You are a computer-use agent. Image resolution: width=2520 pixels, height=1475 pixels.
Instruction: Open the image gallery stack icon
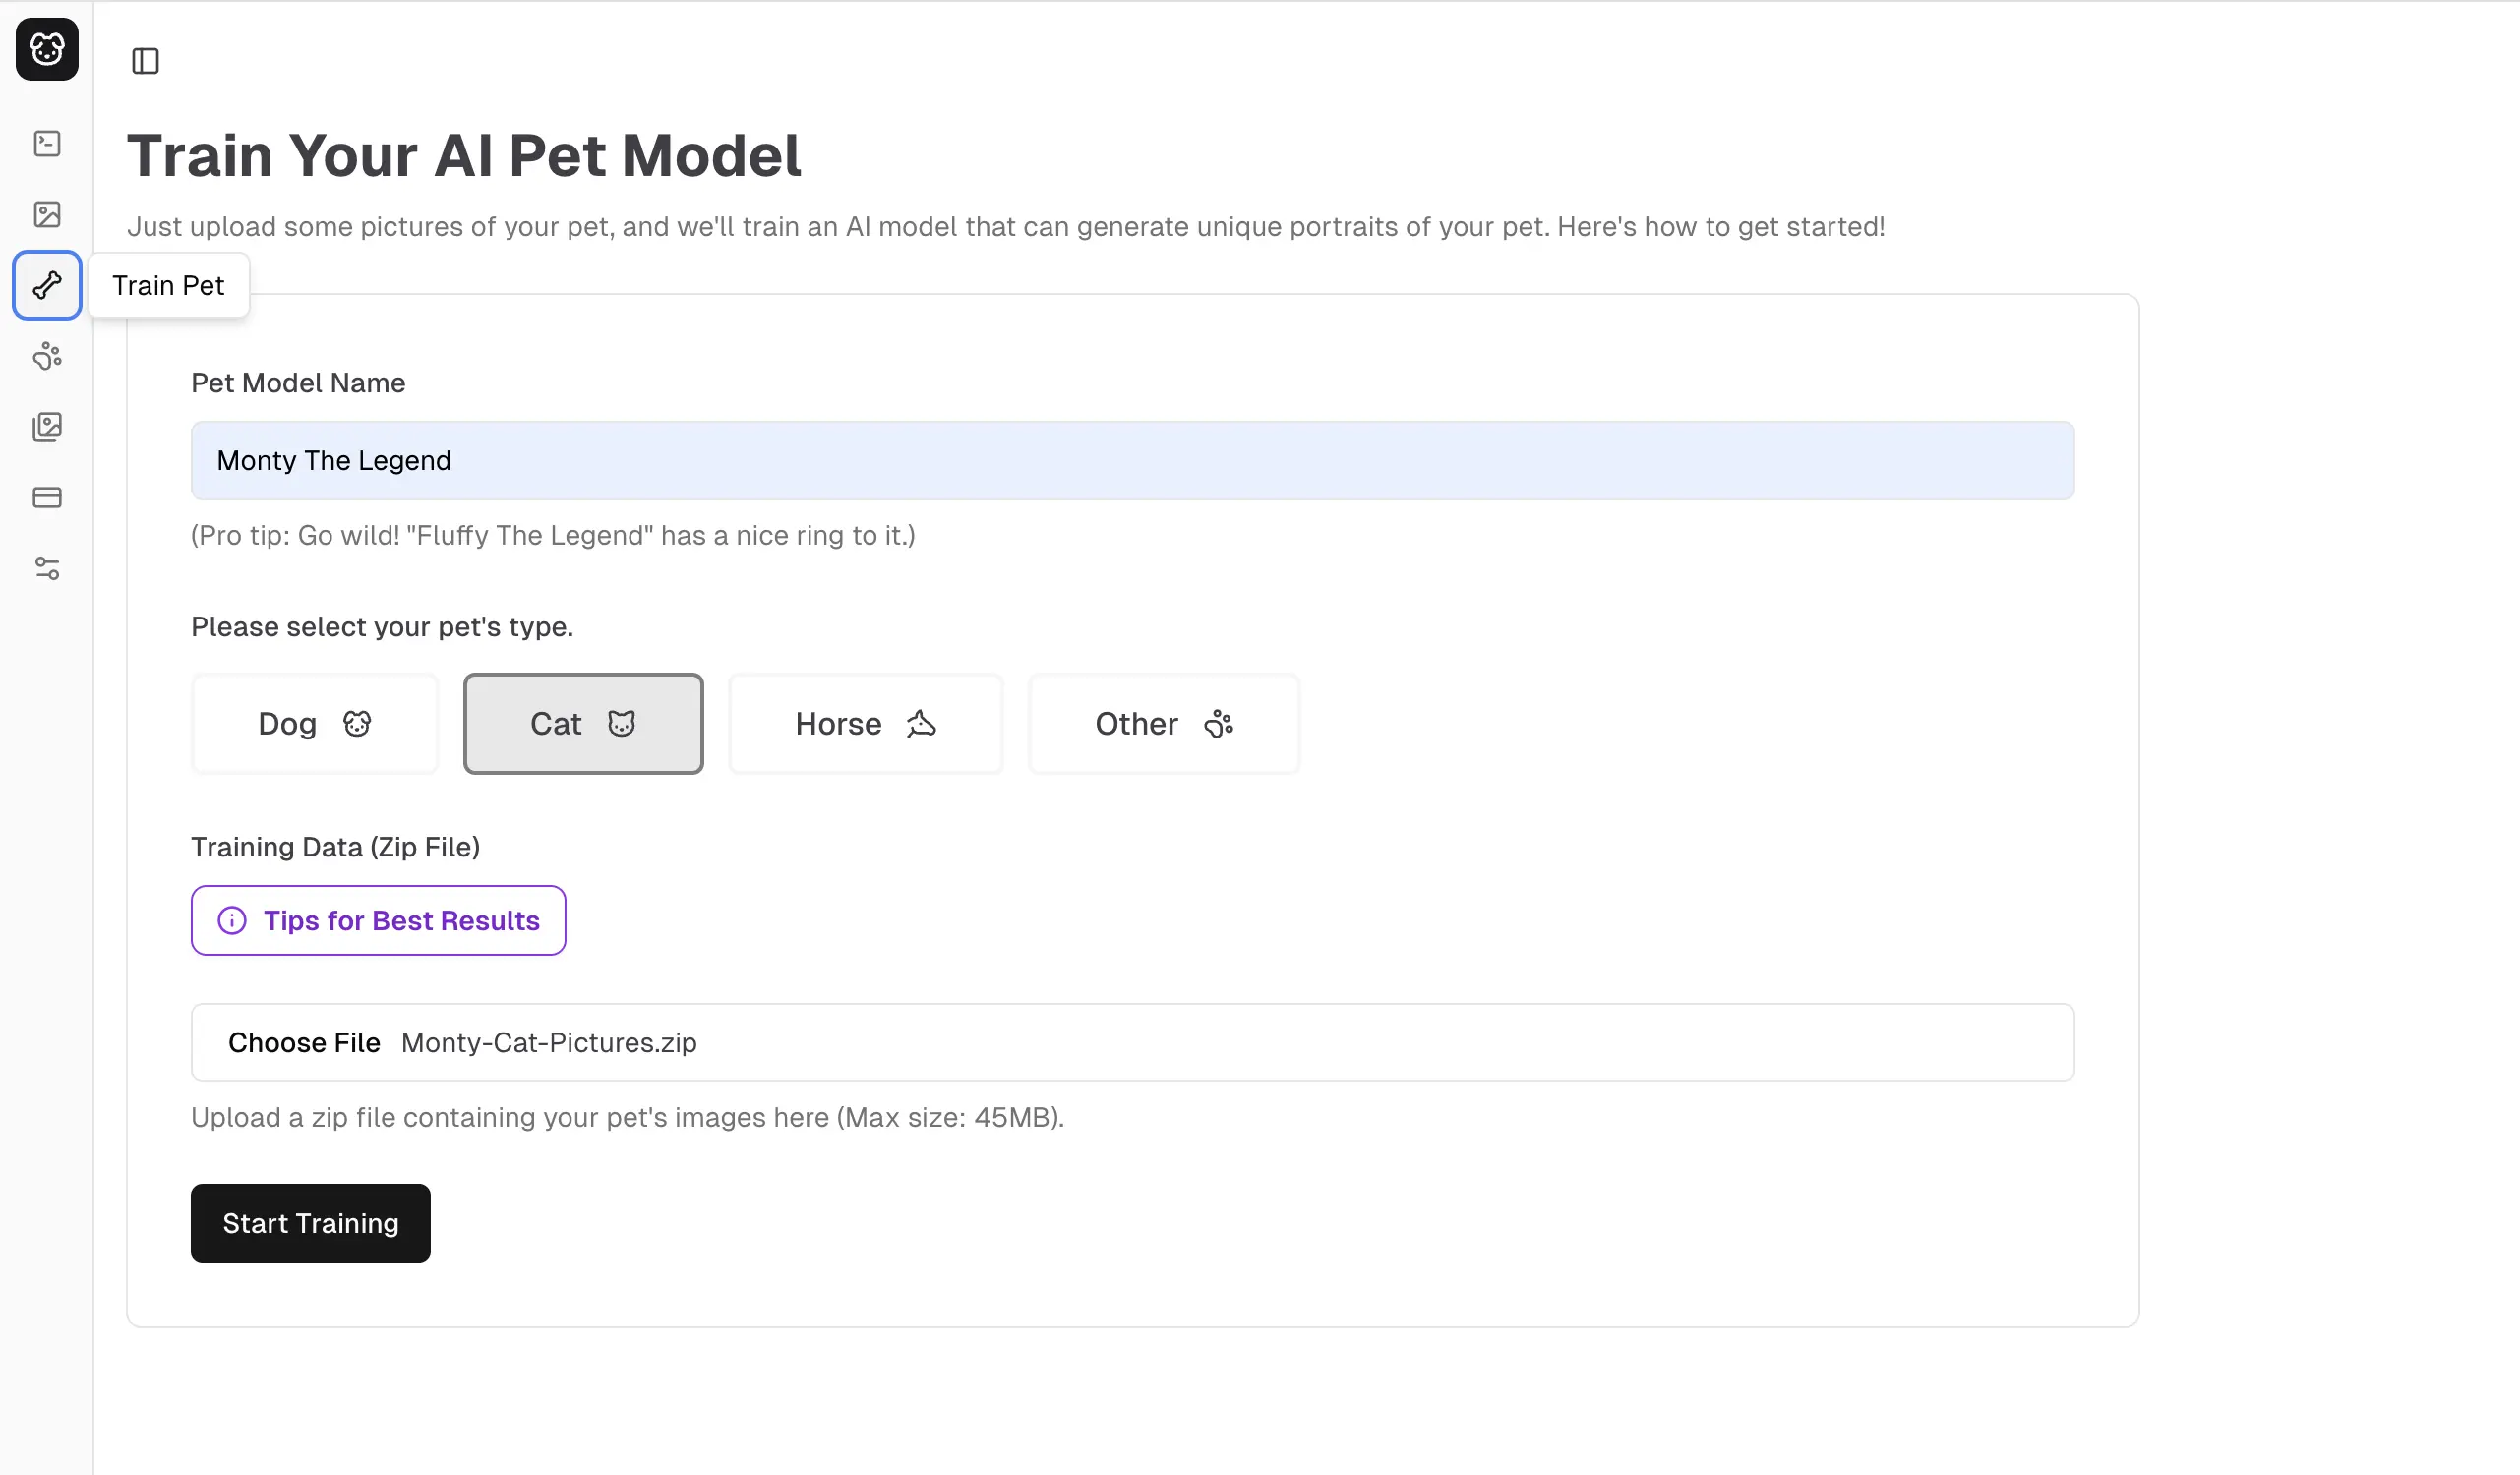47,427
